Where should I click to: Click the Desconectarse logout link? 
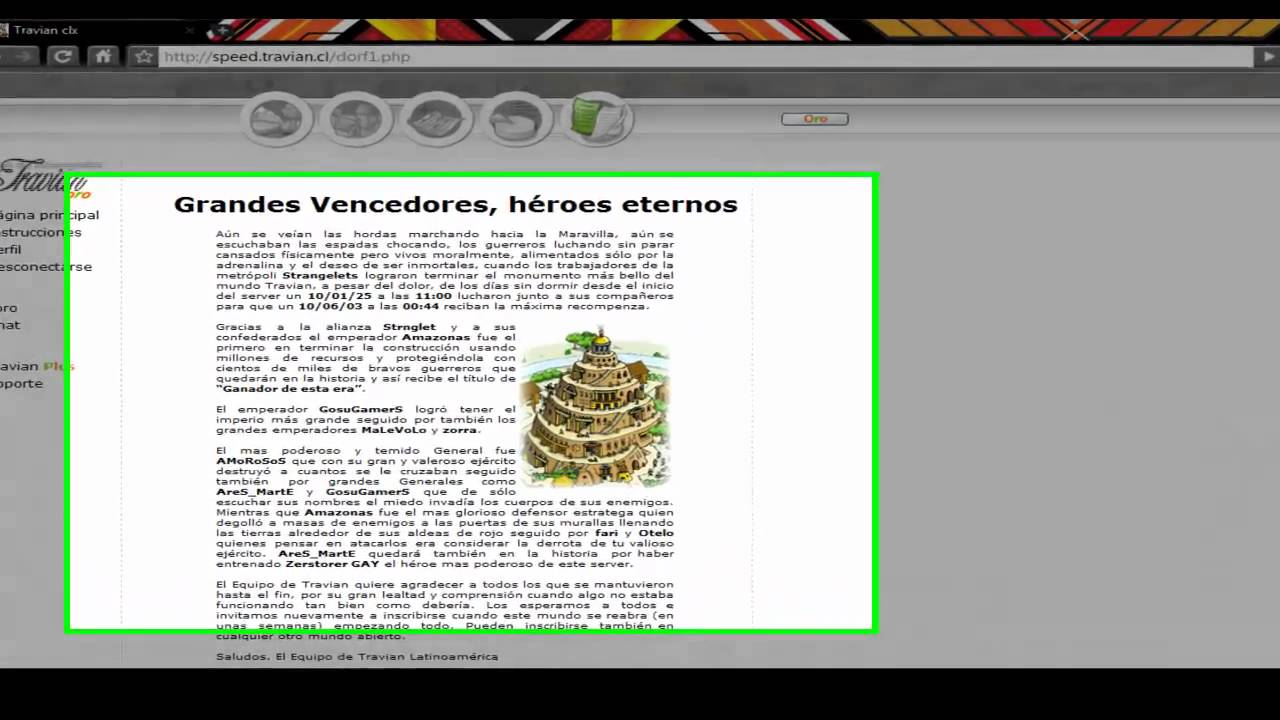[x=46, y=266]
